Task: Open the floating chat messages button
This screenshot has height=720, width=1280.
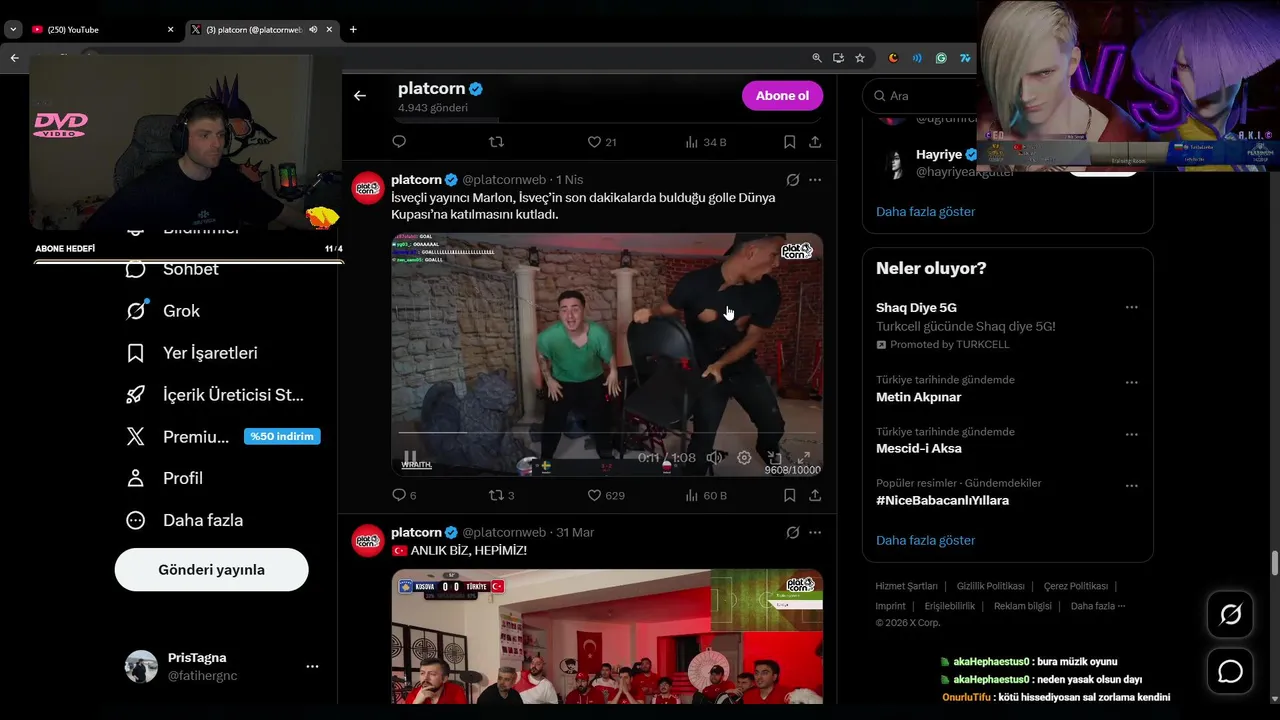Action: pyautogui.click(x=1230, y=672)
